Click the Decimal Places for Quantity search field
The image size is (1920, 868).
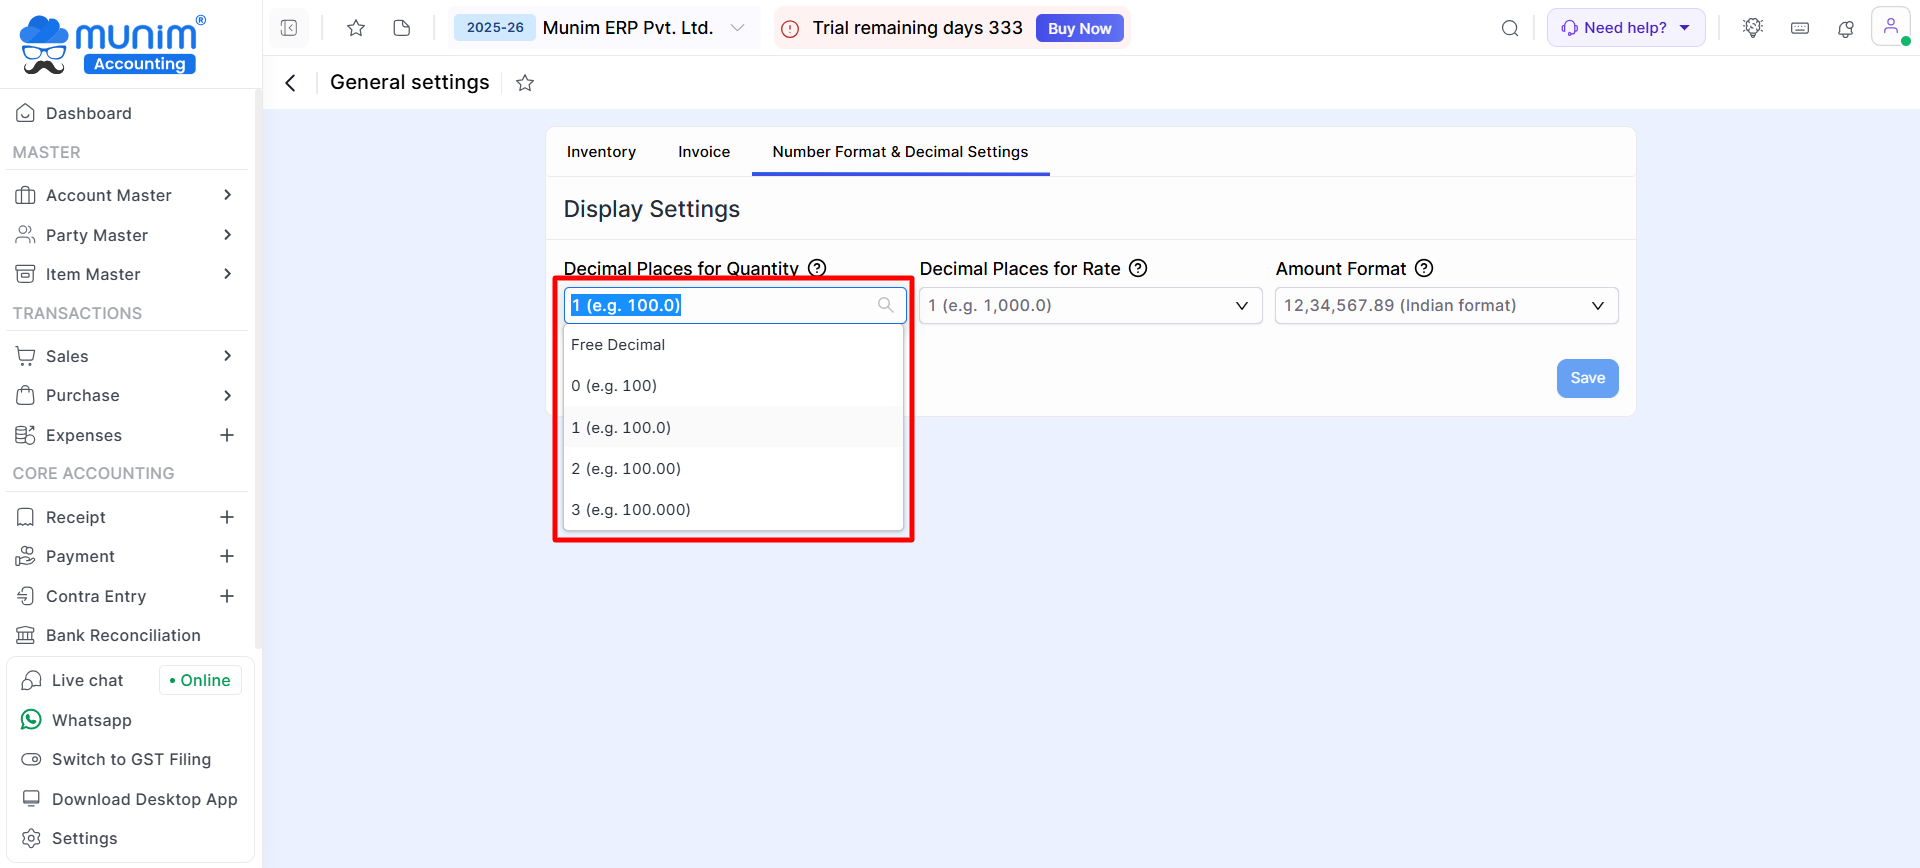click(x=720, y=306)
